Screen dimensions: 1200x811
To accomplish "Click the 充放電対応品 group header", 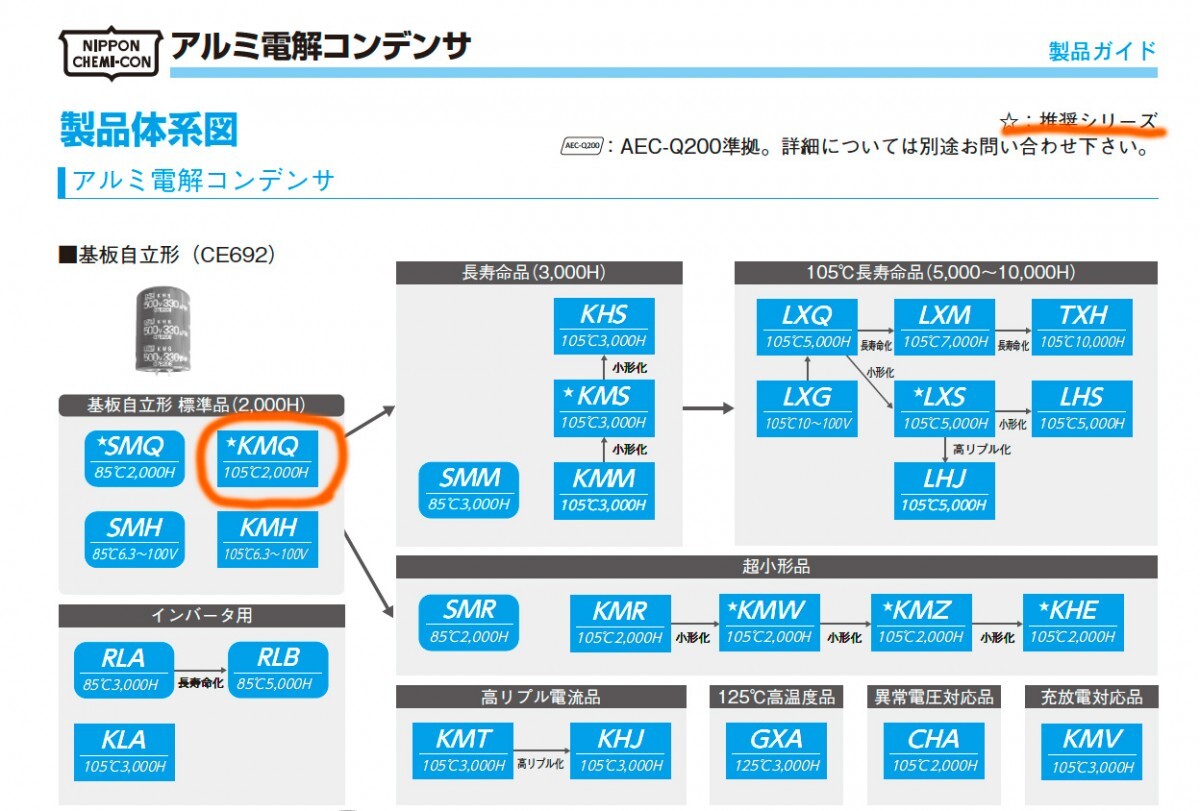I will 1092,696.
